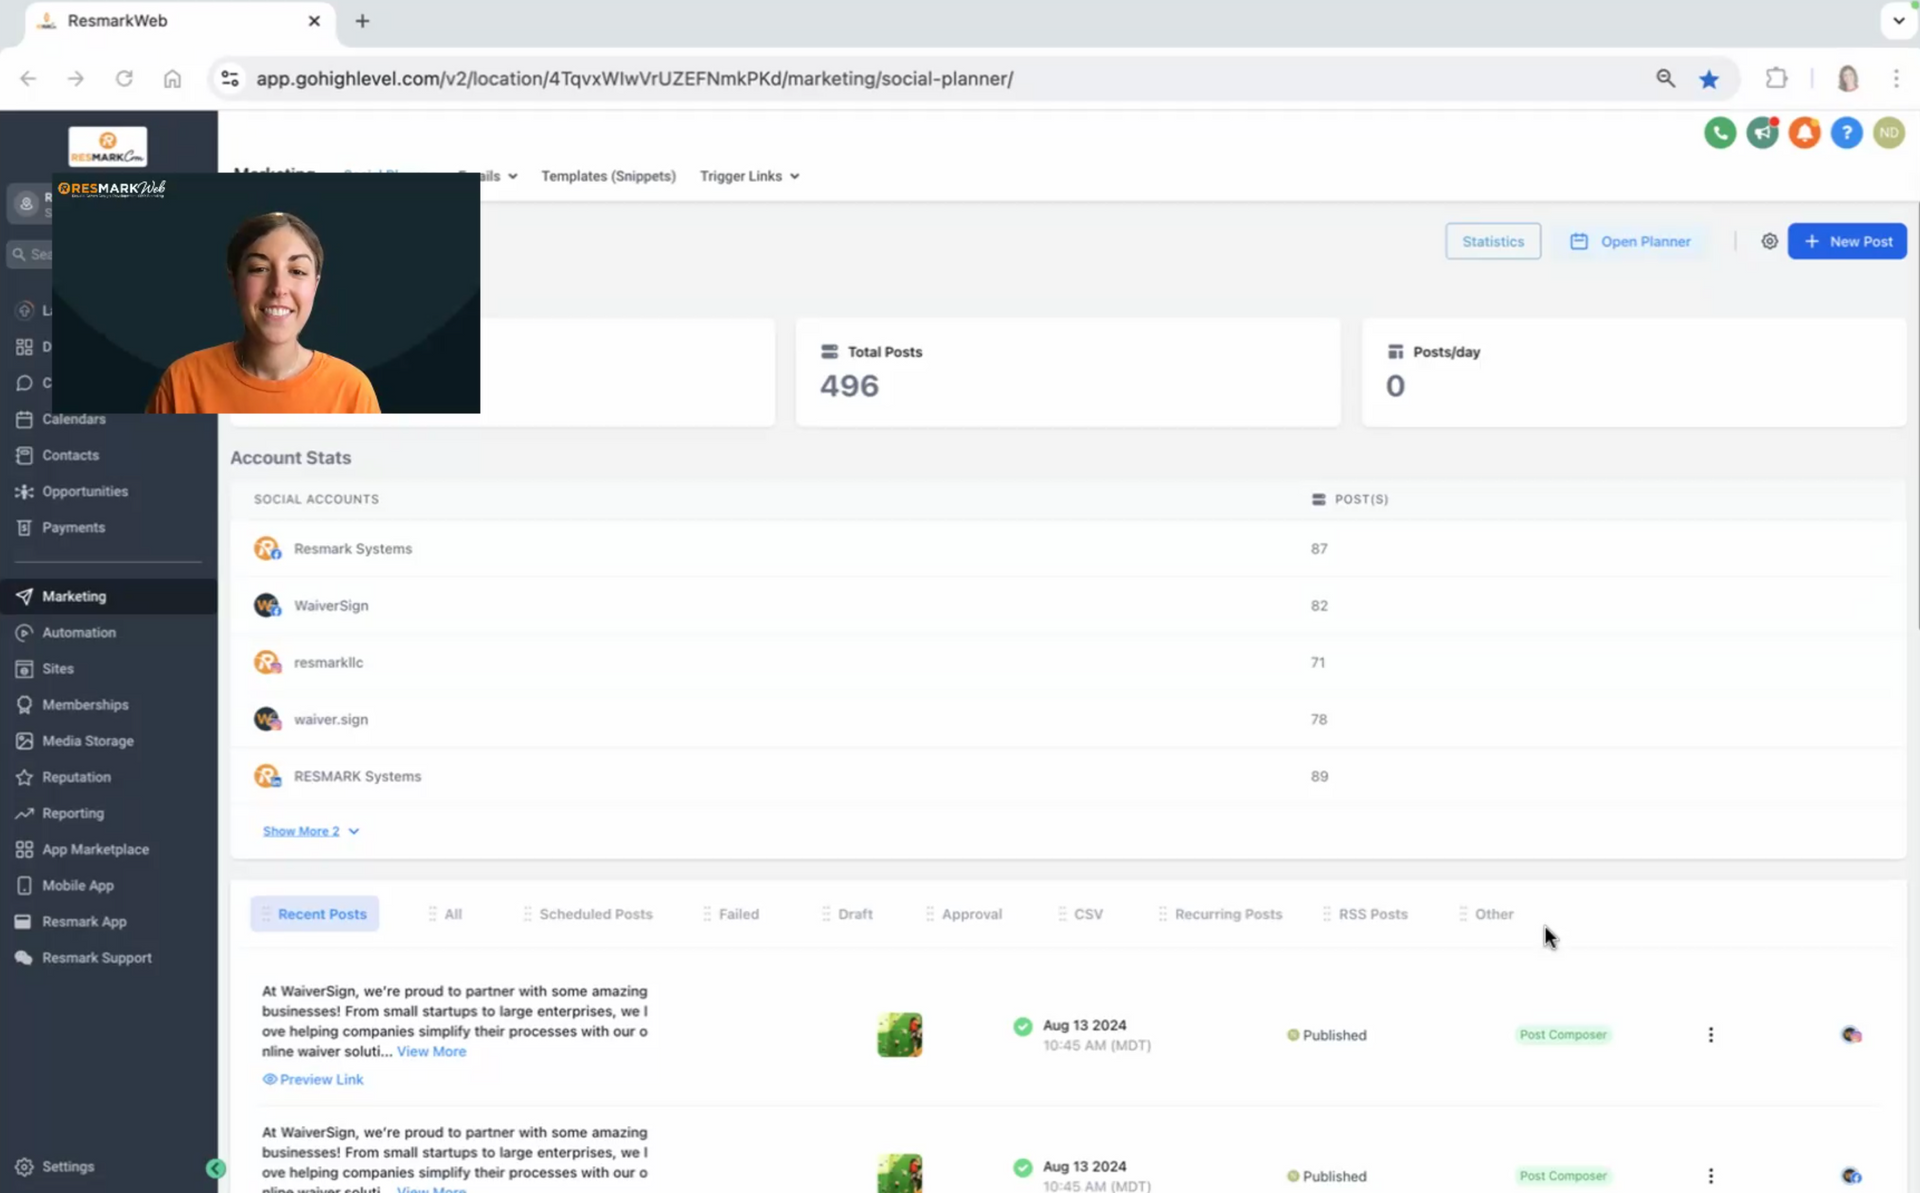Click the Open Planner button
Screen dimensions: 1920x1193
[1630, 241]
